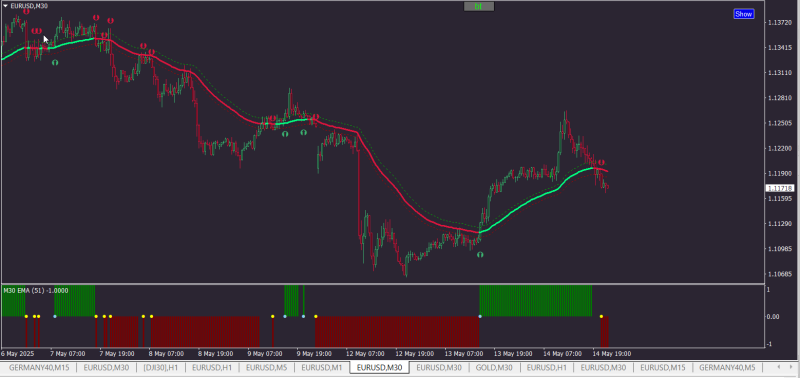Click the last yellow dot in EMA indicator
The image size is (800, 378).
[x=602, y=316]
